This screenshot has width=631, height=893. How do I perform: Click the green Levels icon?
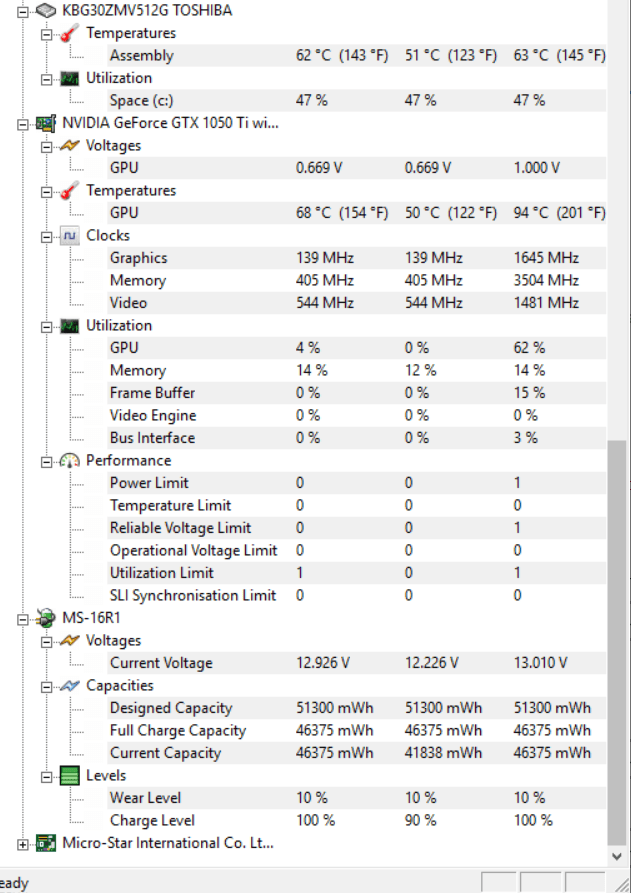(x=69, y=776)
